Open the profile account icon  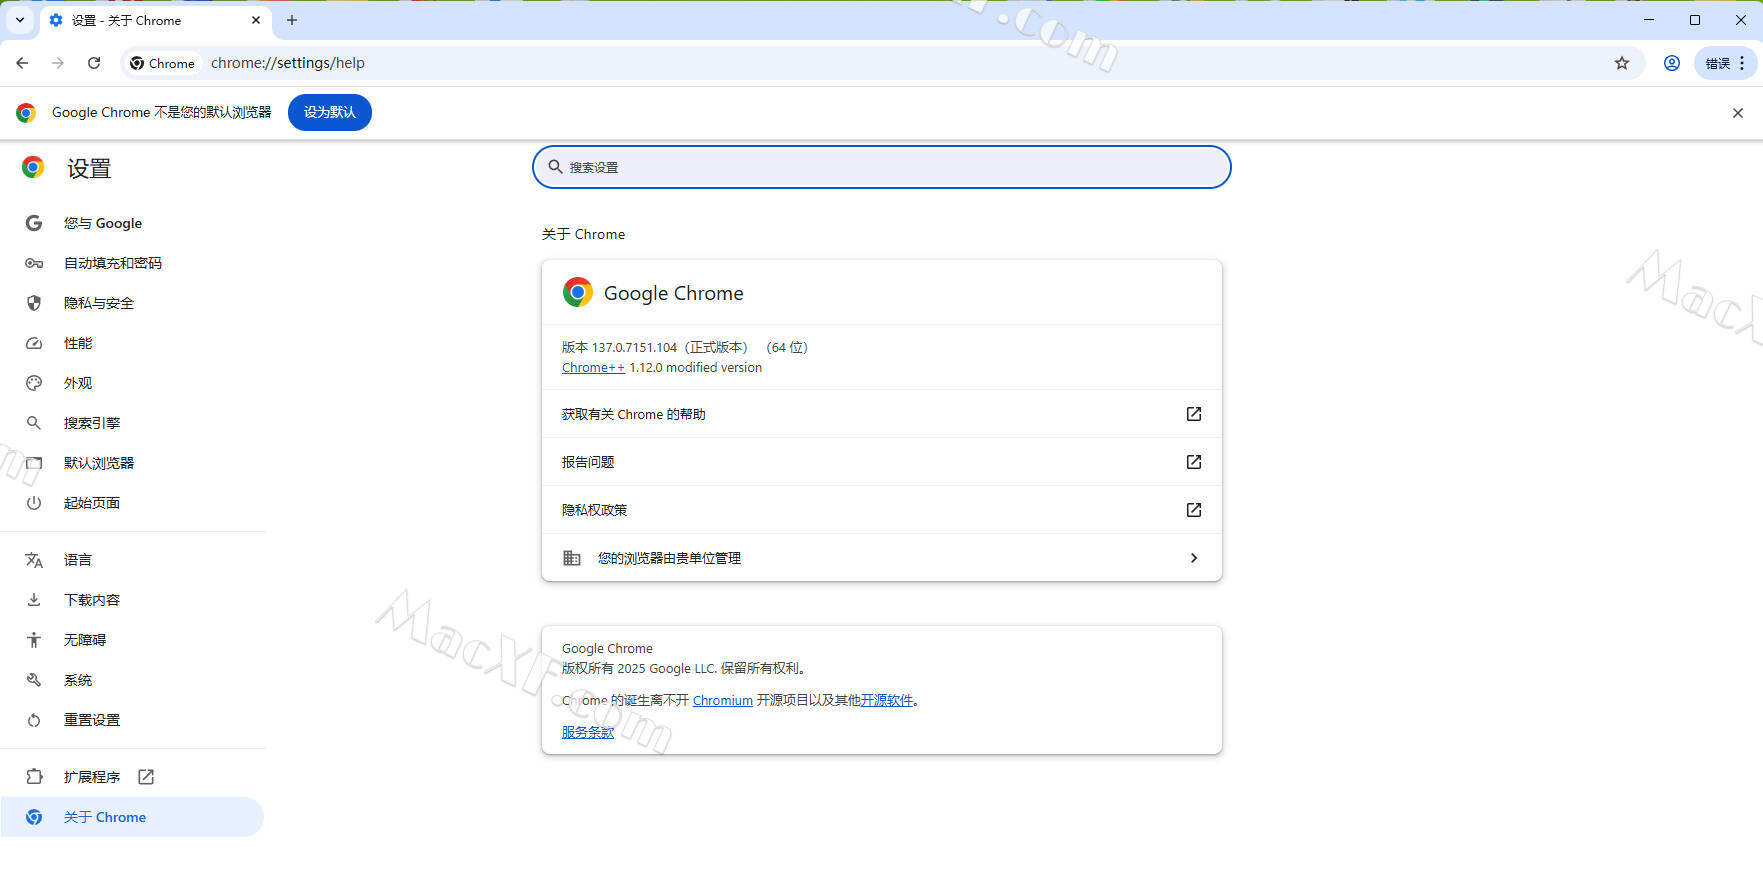click(1671, 63)
